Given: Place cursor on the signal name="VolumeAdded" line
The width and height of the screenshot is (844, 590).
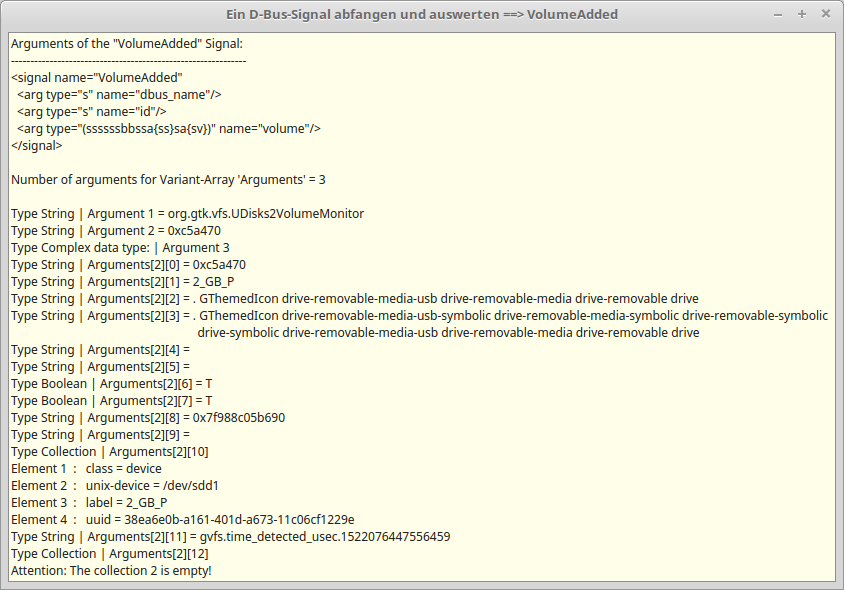Looking at the screenshot, I should coord(97,78).
